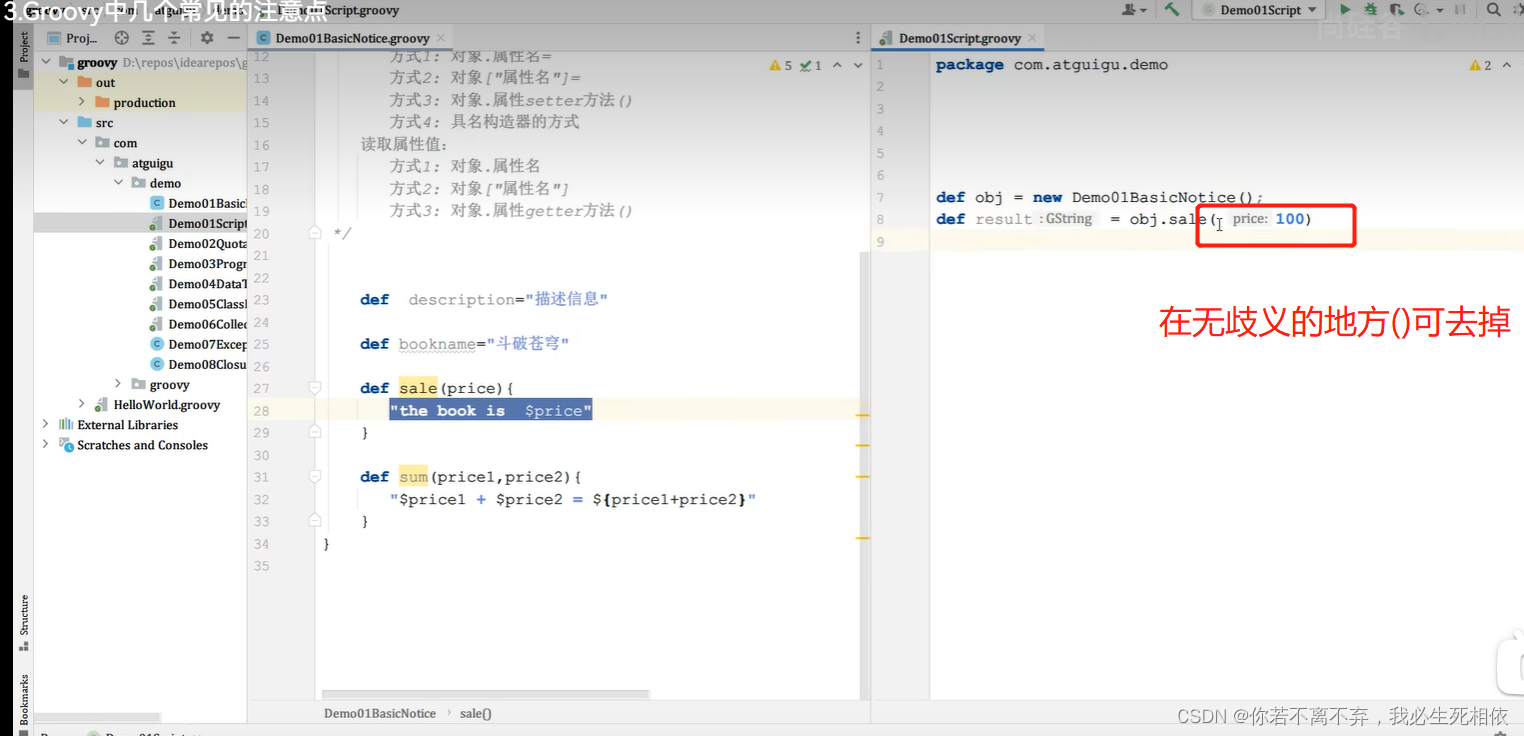Open the Demo01Script run configuration dropdown
The width and height of the screenshot is (1524, 736).
(1259, 10)
